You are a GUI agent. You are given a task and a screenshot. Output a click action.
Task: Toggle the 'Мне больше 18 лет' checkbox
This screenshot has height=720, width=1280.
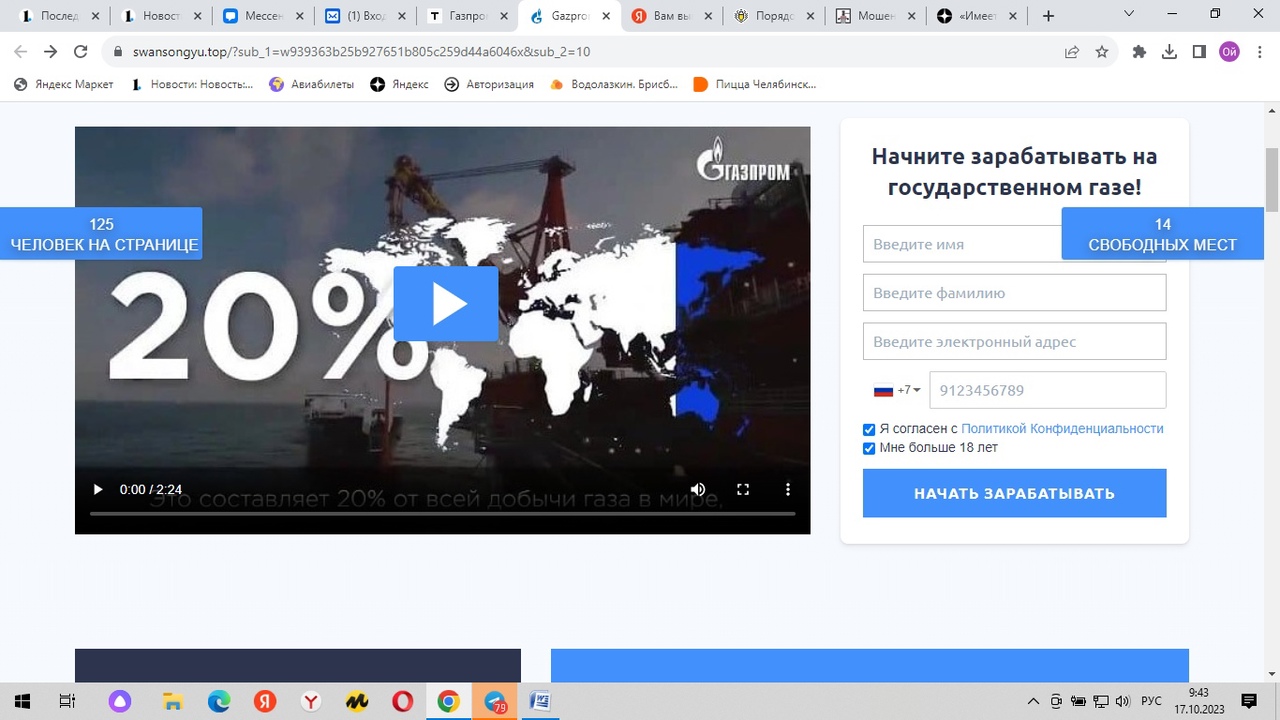click(x=869, y=448)
